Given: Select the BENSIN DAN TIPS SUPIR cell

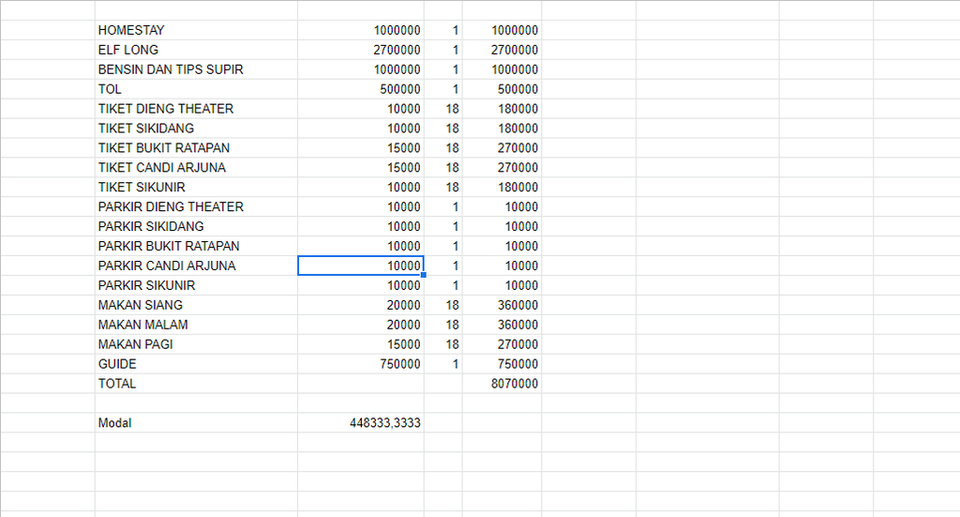Looking at the screenshot, I should click(x=196, y=69).
